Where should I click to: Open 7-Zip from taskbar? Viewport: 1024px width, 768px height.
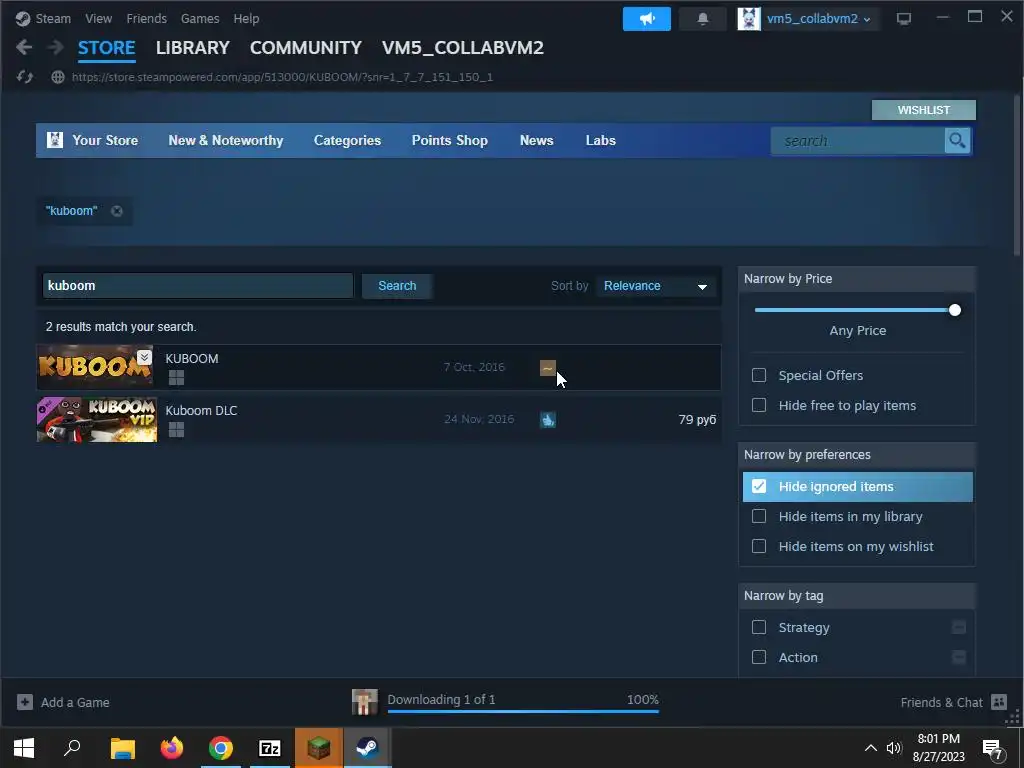tap(270, 748)
